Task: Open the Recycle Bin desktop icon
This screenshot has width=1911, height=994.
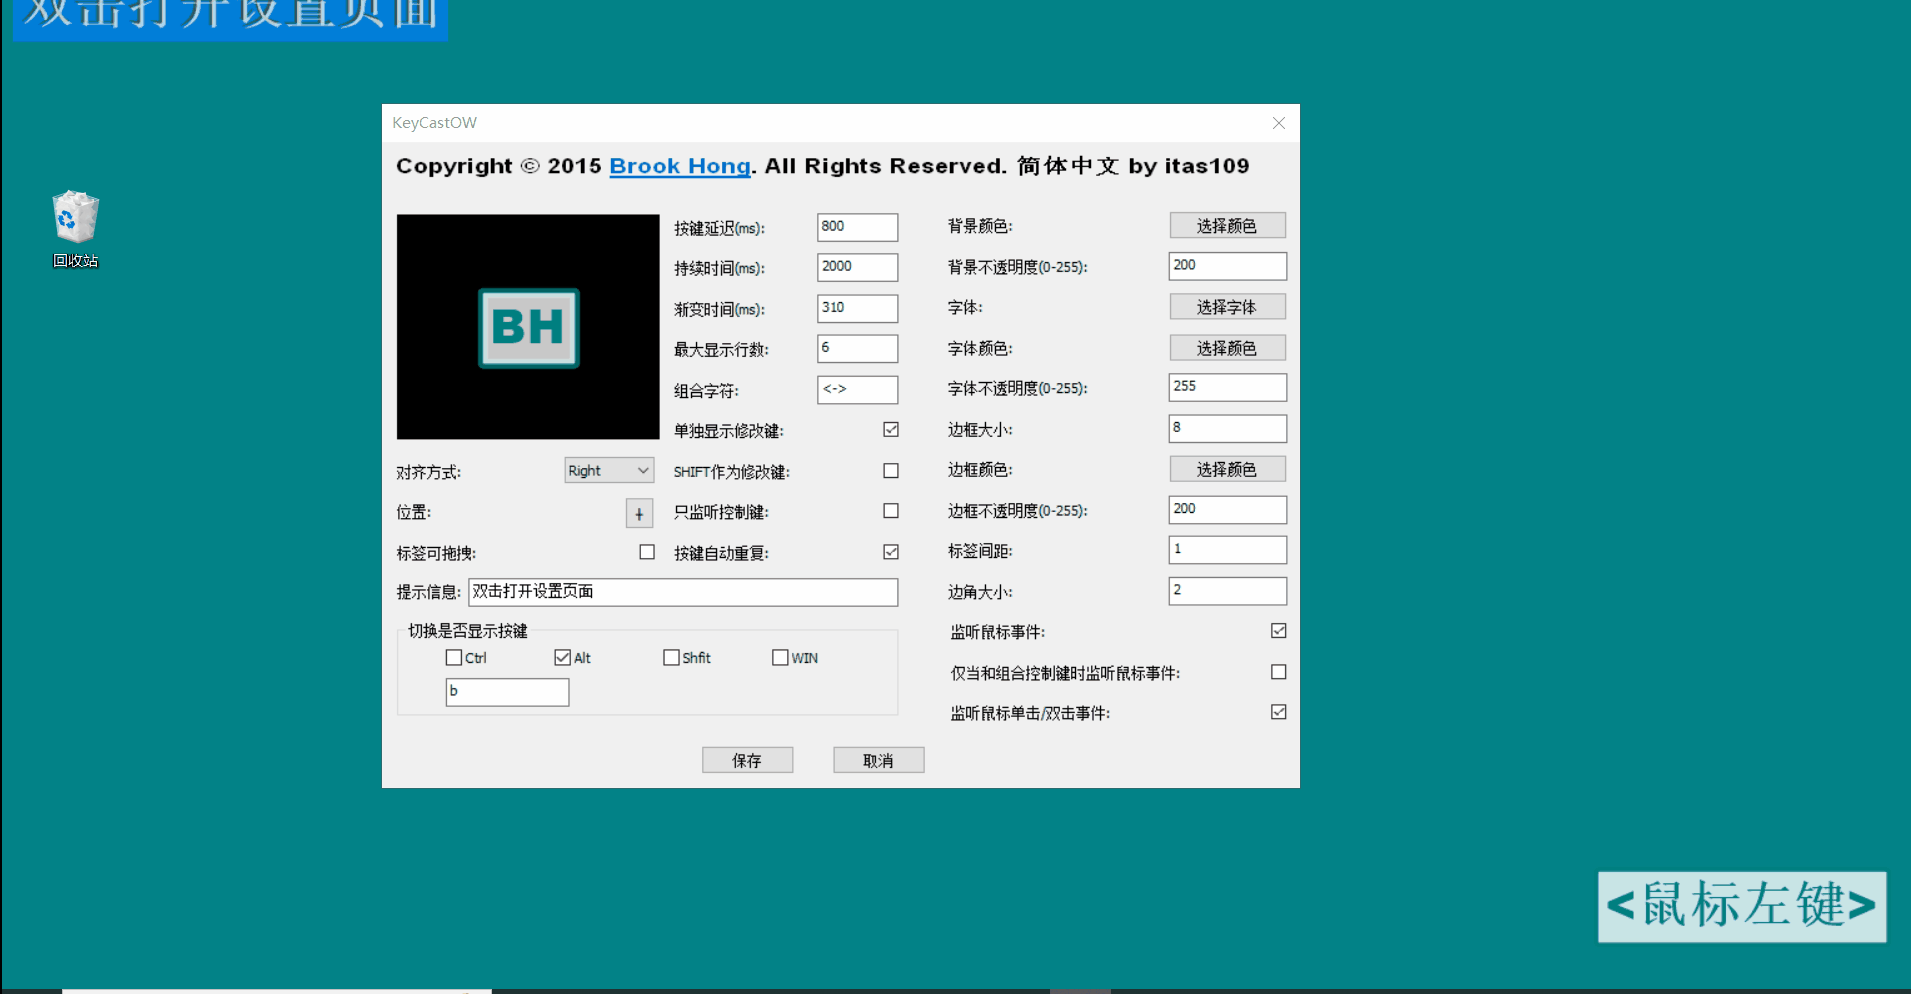Action: [x=76, y=229]
